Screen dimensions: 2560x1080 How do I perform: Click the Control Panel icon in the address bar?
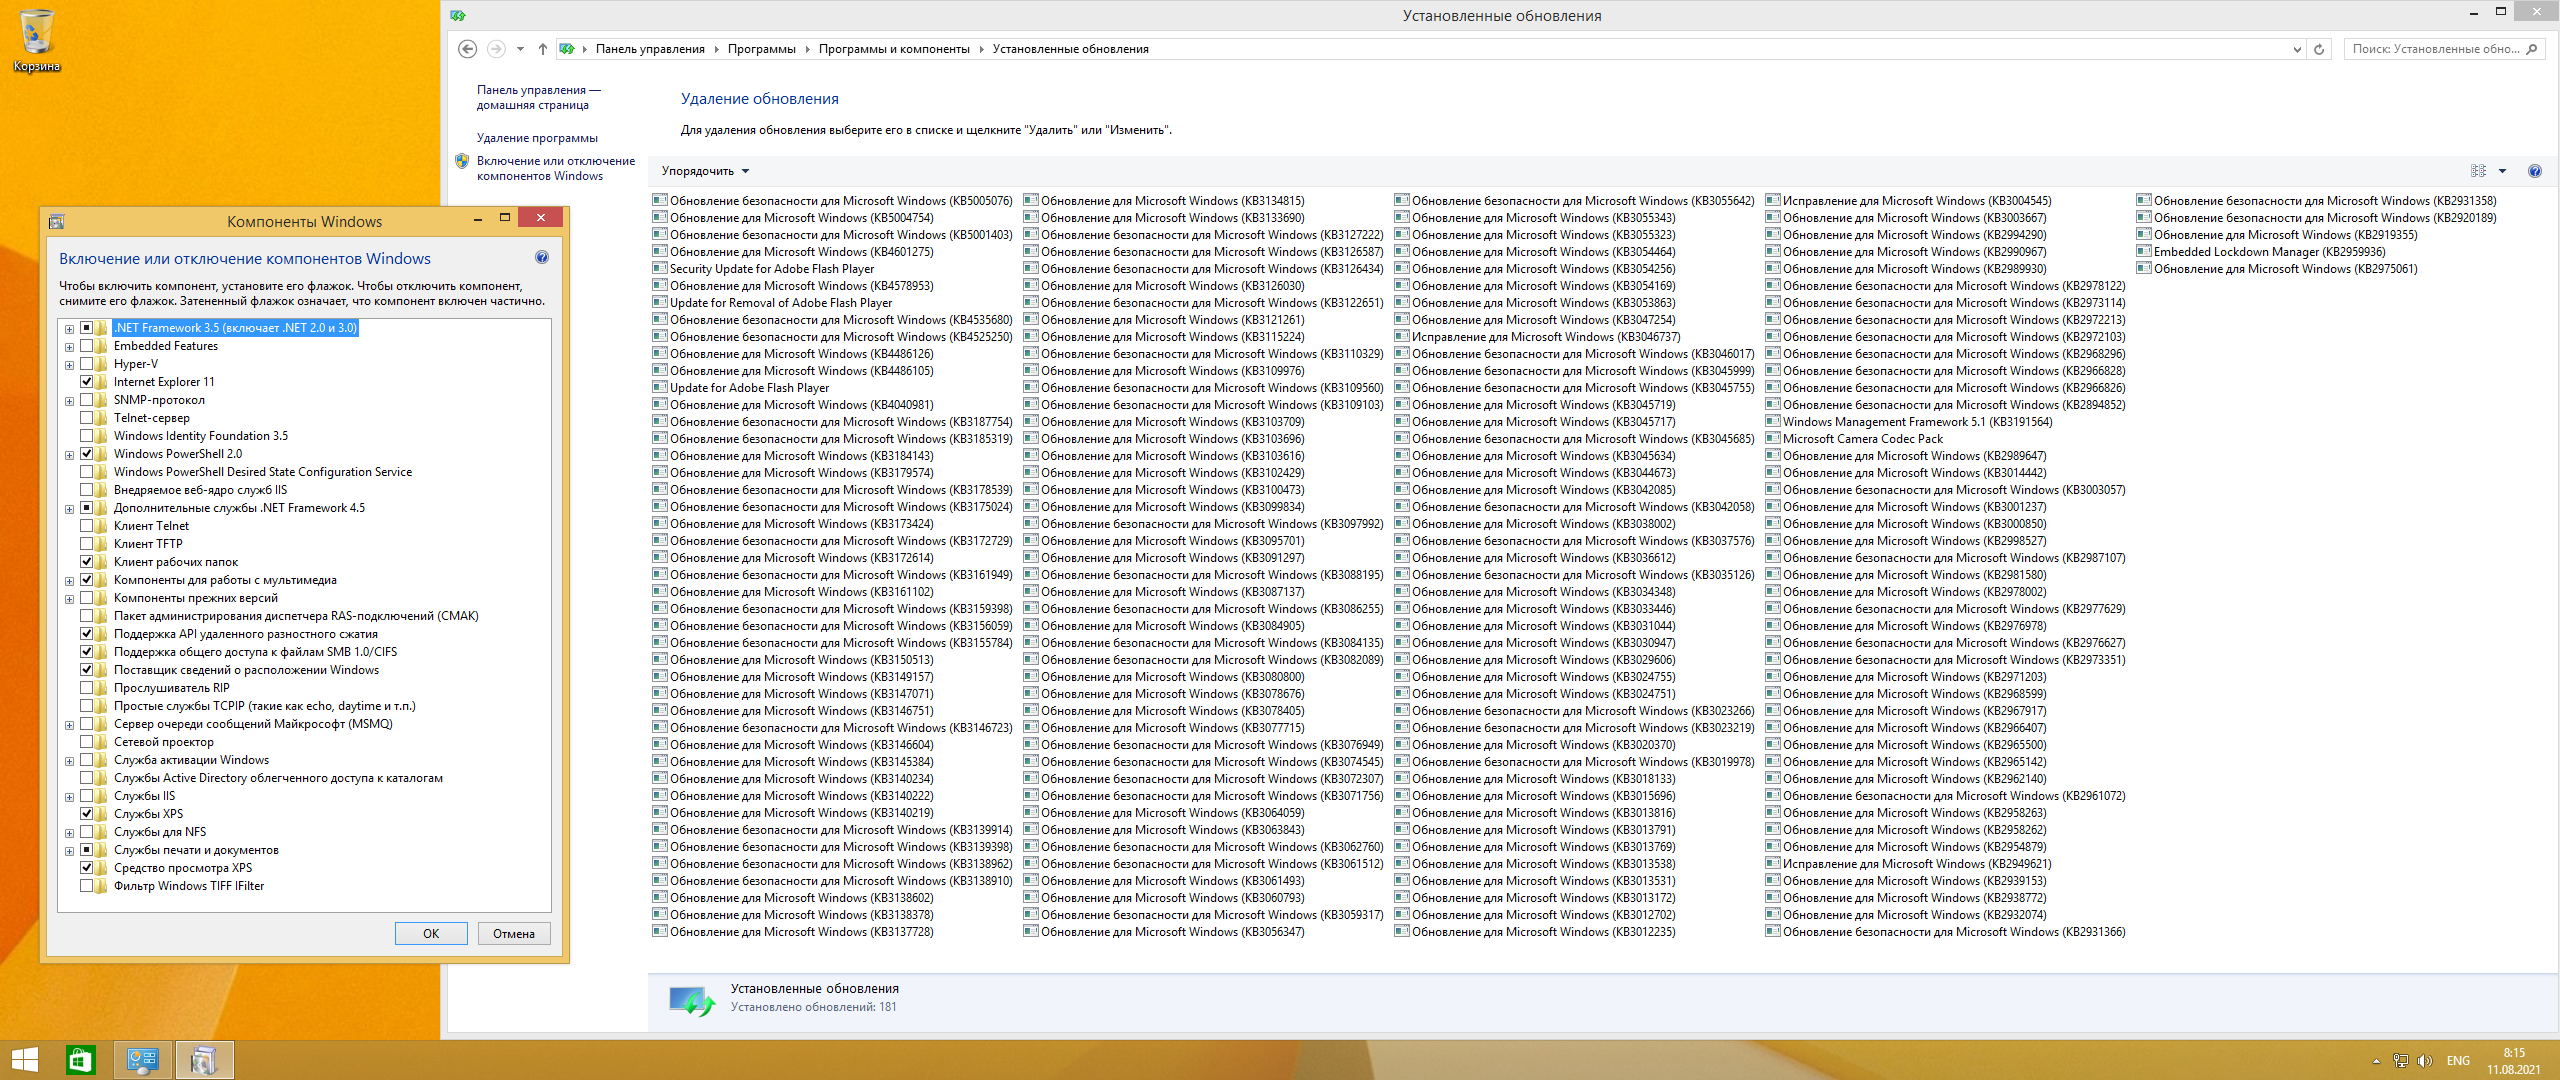click(x=567, y=48)
